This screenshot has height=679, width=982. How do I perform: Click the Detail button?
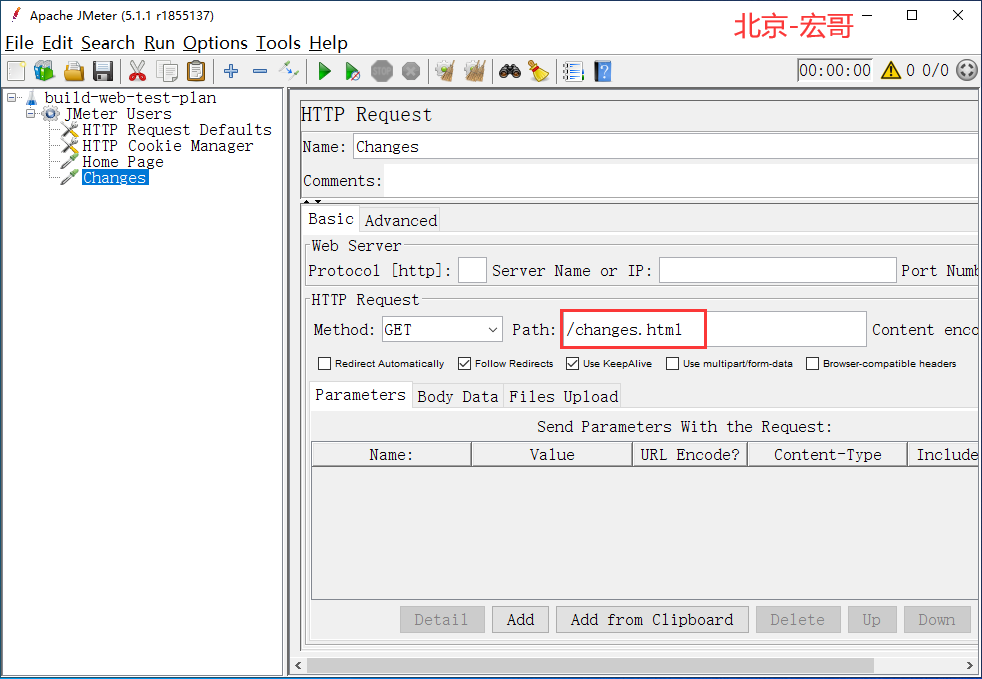(442, 619)
